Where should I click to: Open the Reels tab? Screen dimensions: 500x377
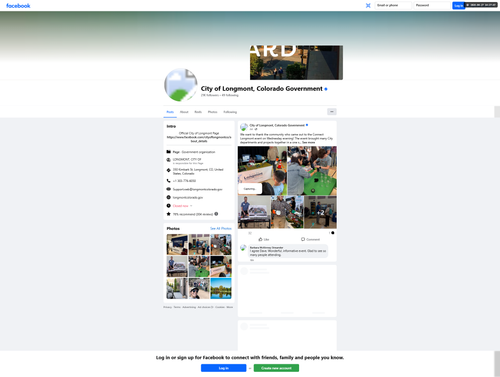pyautogui.click(x=198, y=112)
